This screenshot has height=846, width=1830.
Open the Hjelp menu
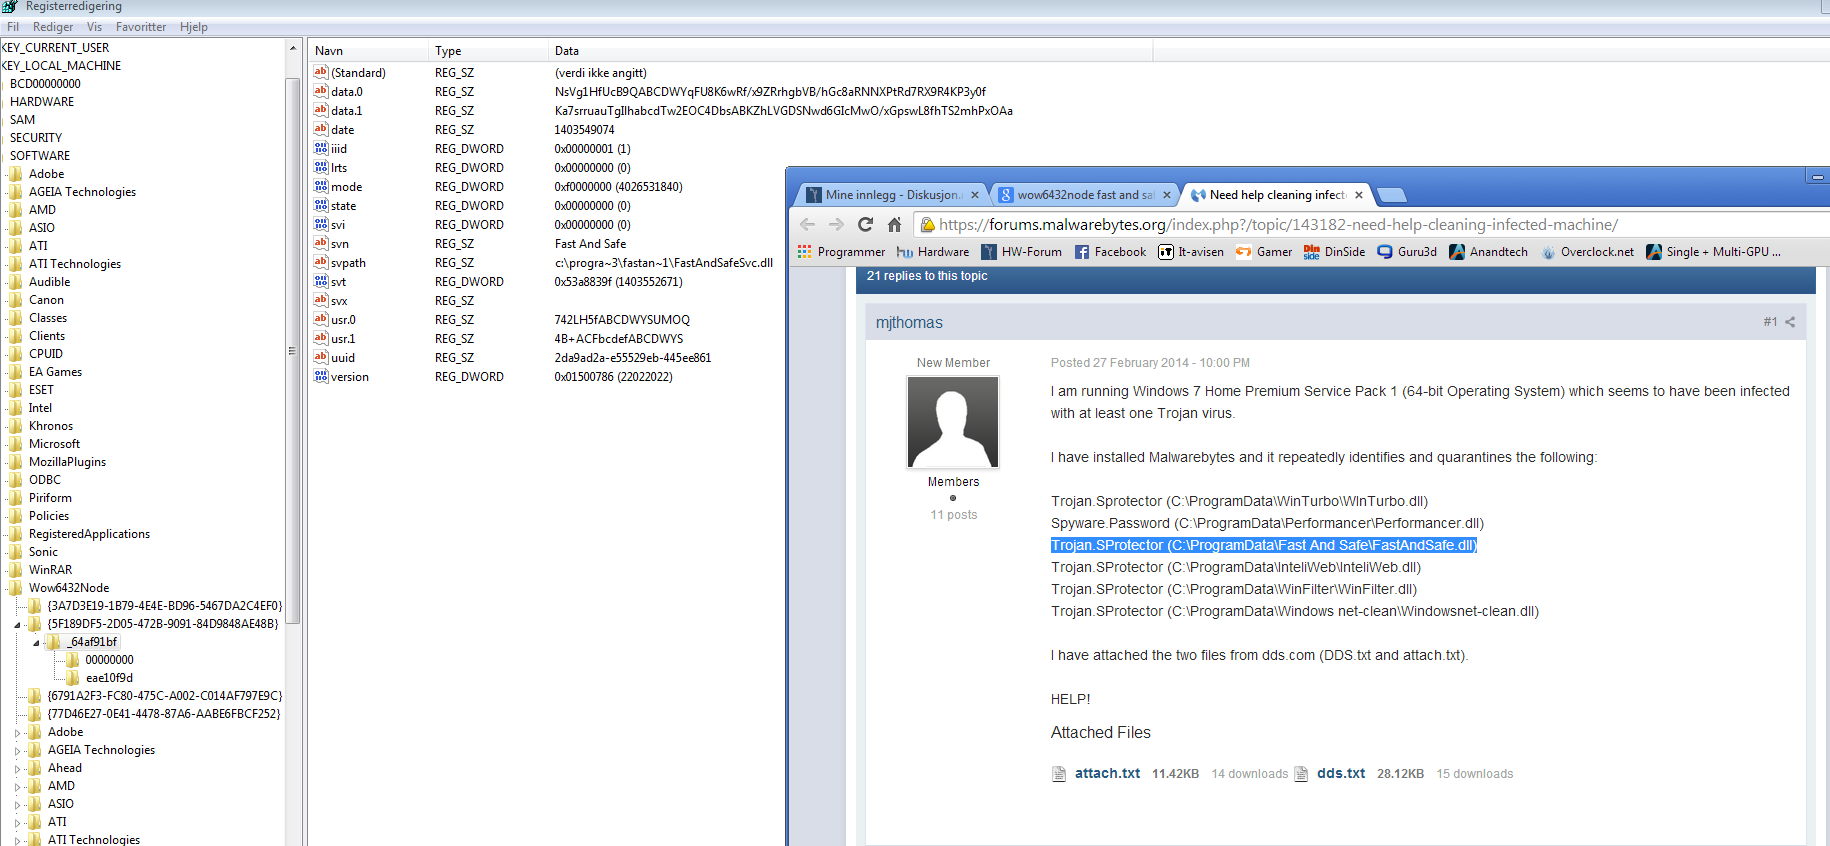(194, 27)
